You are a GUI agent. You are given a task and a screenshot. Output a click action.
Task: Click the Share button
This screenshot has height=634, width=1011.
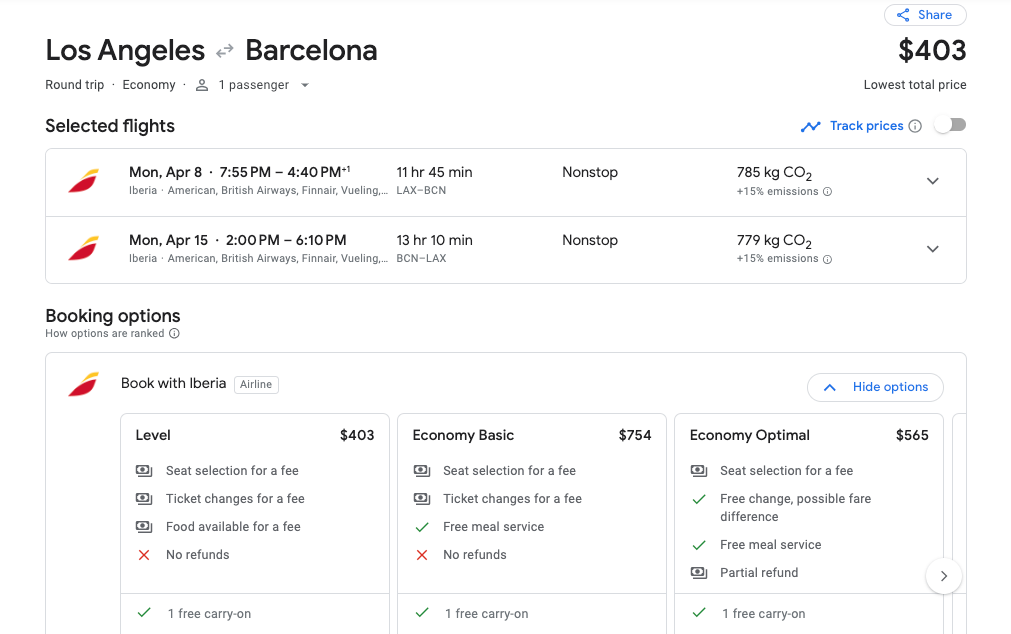(x=924, y=15)
